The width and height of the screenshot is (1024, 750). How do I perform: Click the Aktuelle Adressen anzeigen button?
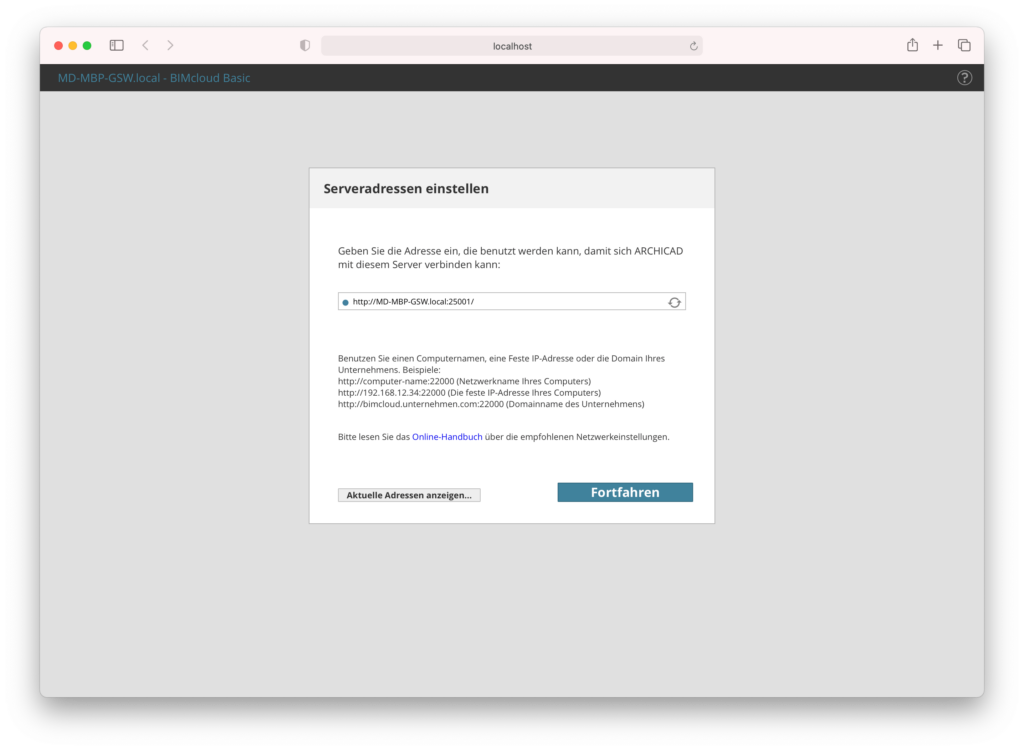pyautogui.click(x=409, y=494)
